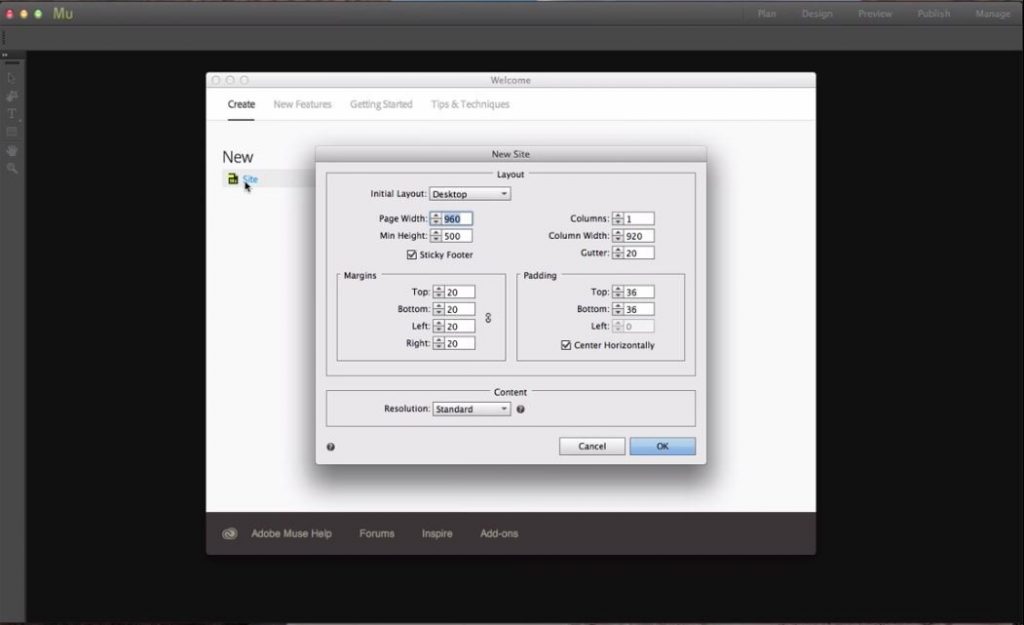The height and width of the screenshot is (625, 1024).
Task: Click the Column Width stepper arrows
Action: [x=618, y=236]
